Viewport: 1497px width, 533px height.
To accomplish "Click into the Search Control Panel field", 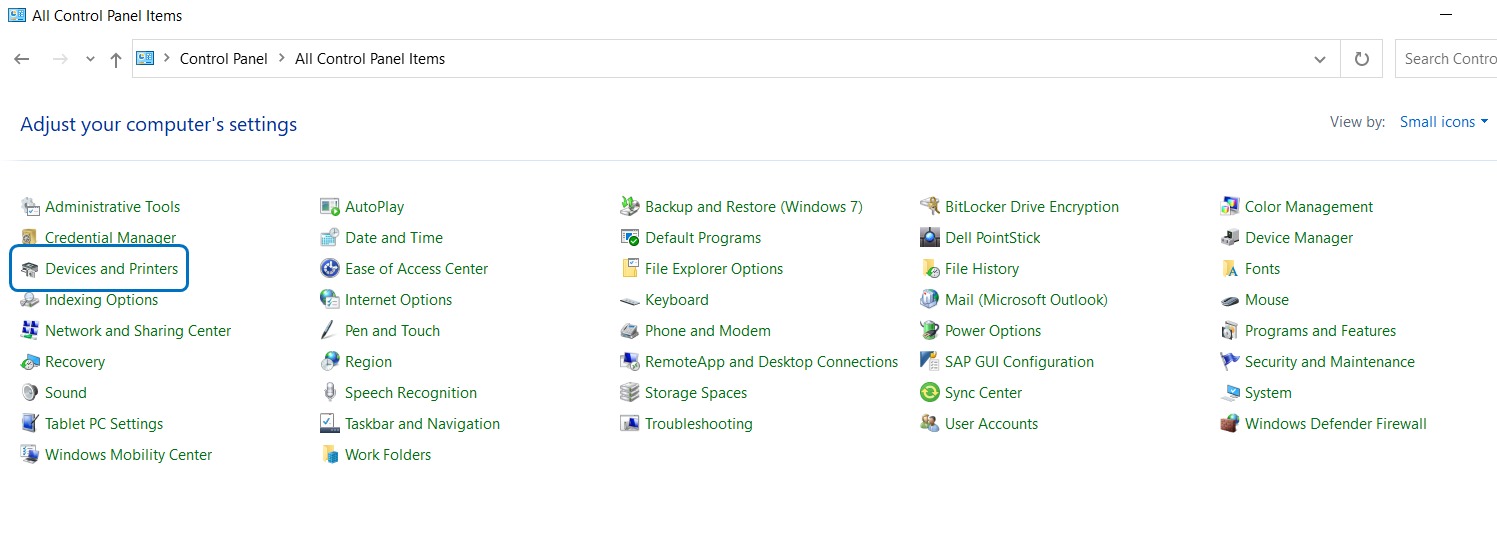I will 1448,59.
